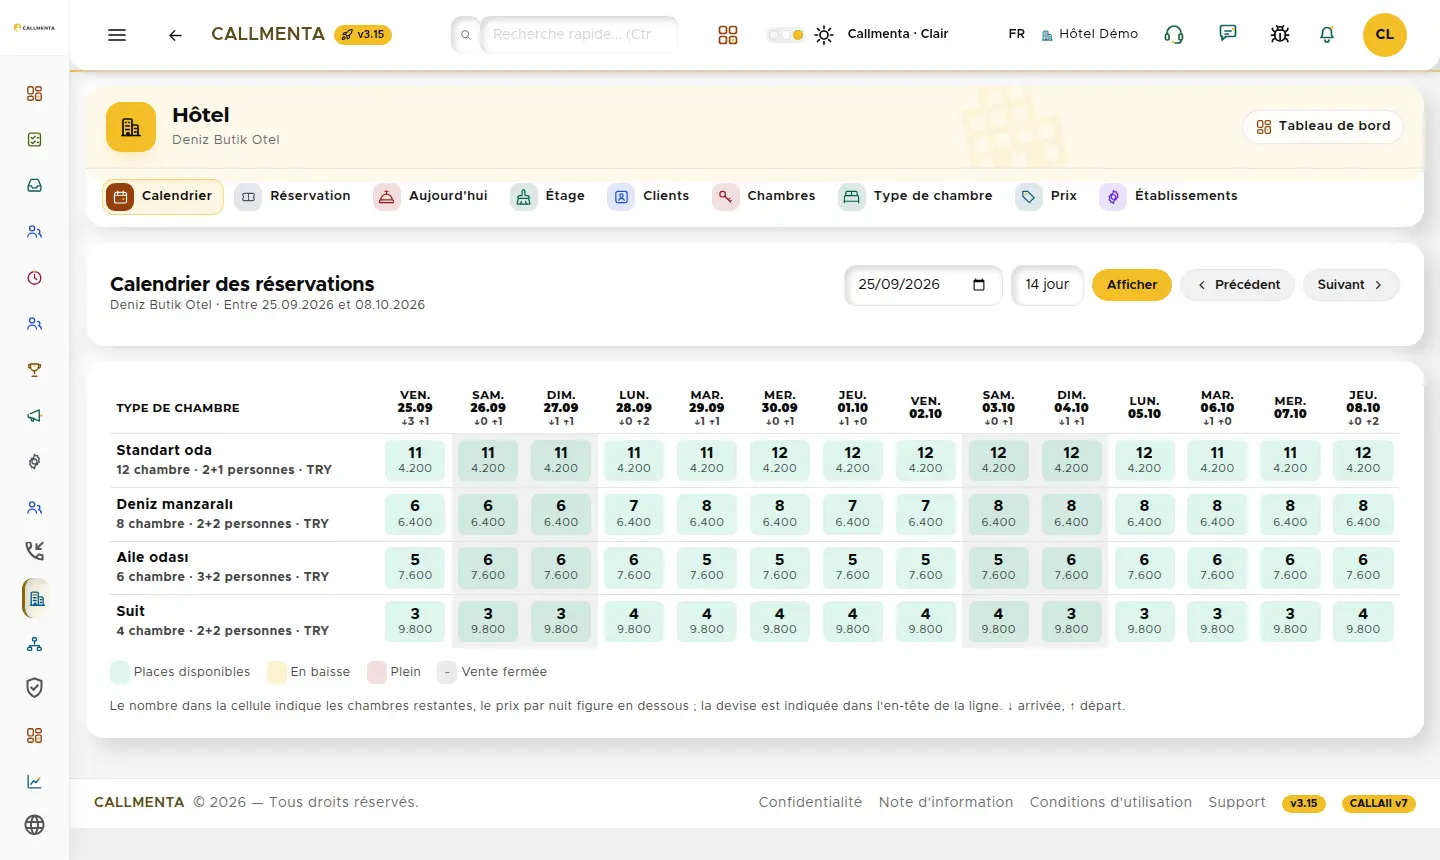
Task: Click the Sam. 03.10 column header
Action: (998, 408)
